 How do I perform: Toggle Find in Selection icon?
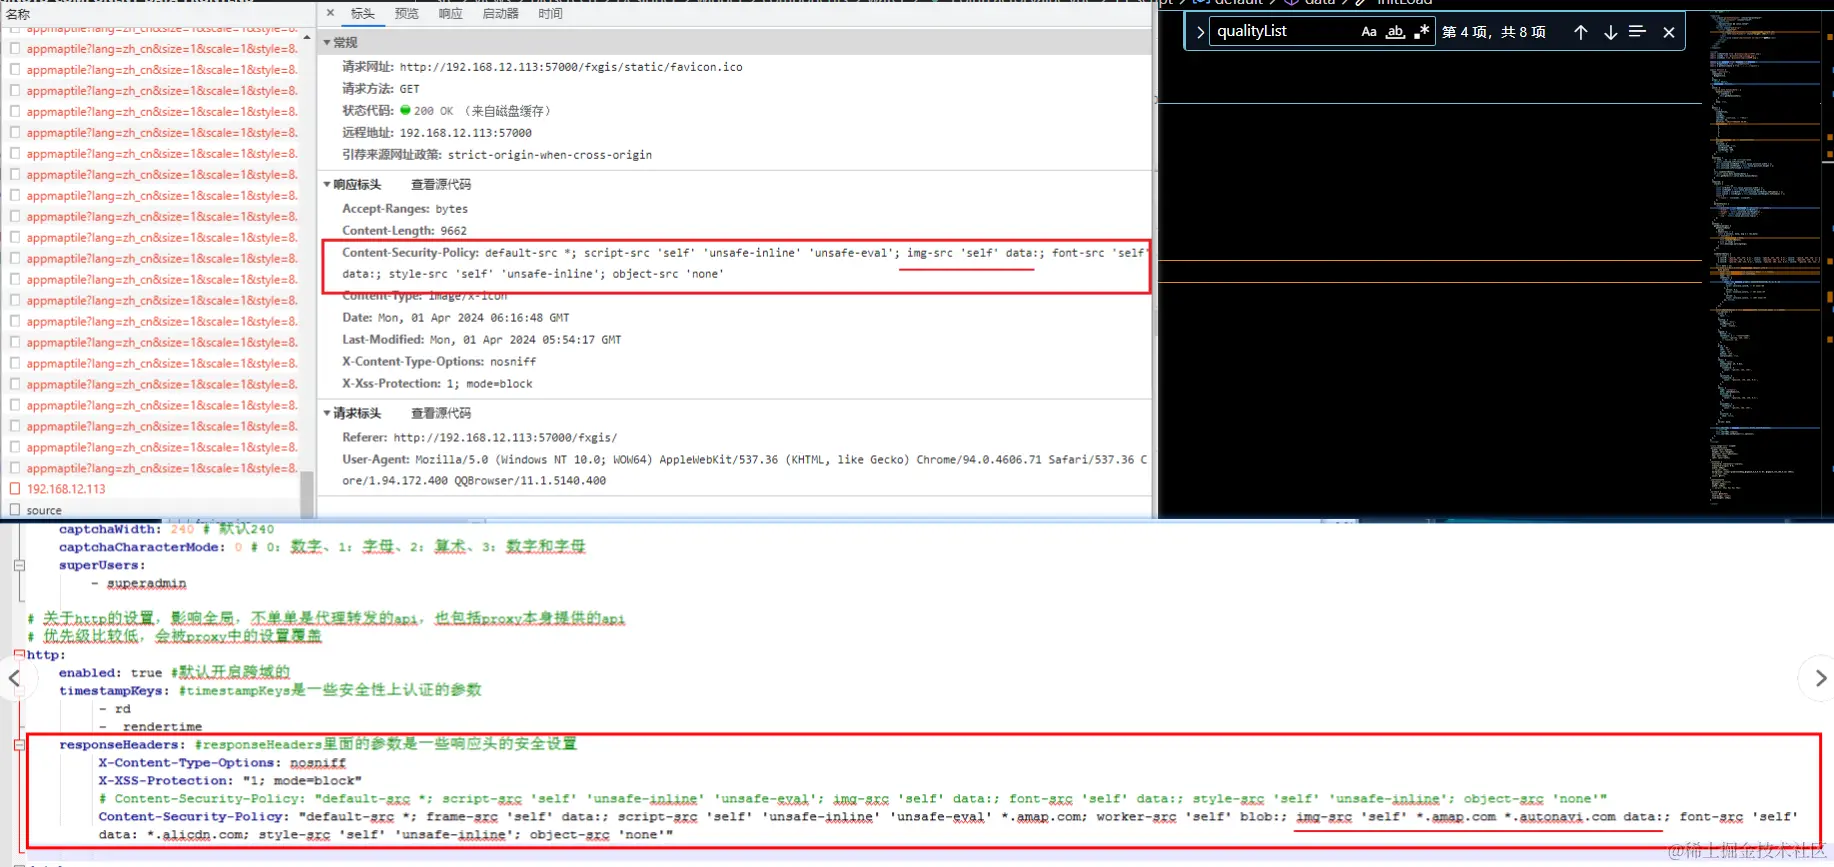1637,32
